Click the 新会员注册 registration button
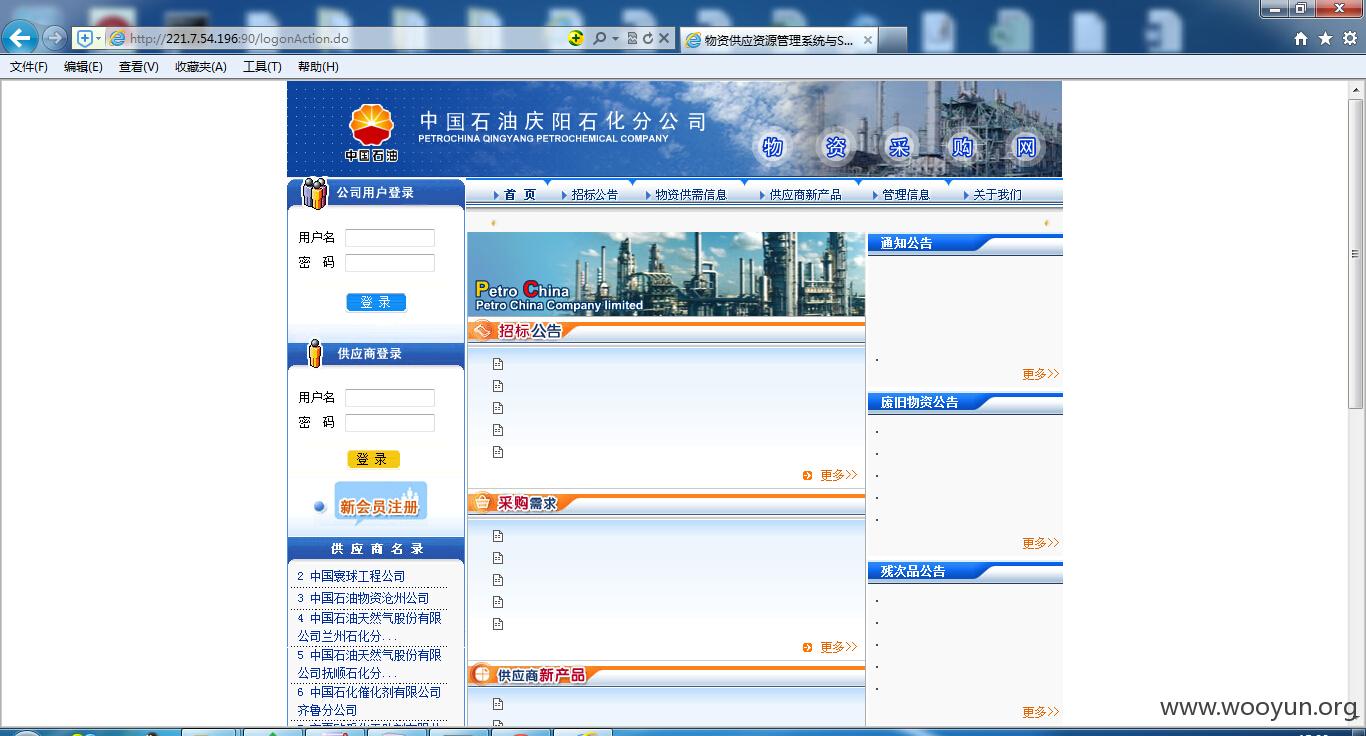 [x=379, y=505]
